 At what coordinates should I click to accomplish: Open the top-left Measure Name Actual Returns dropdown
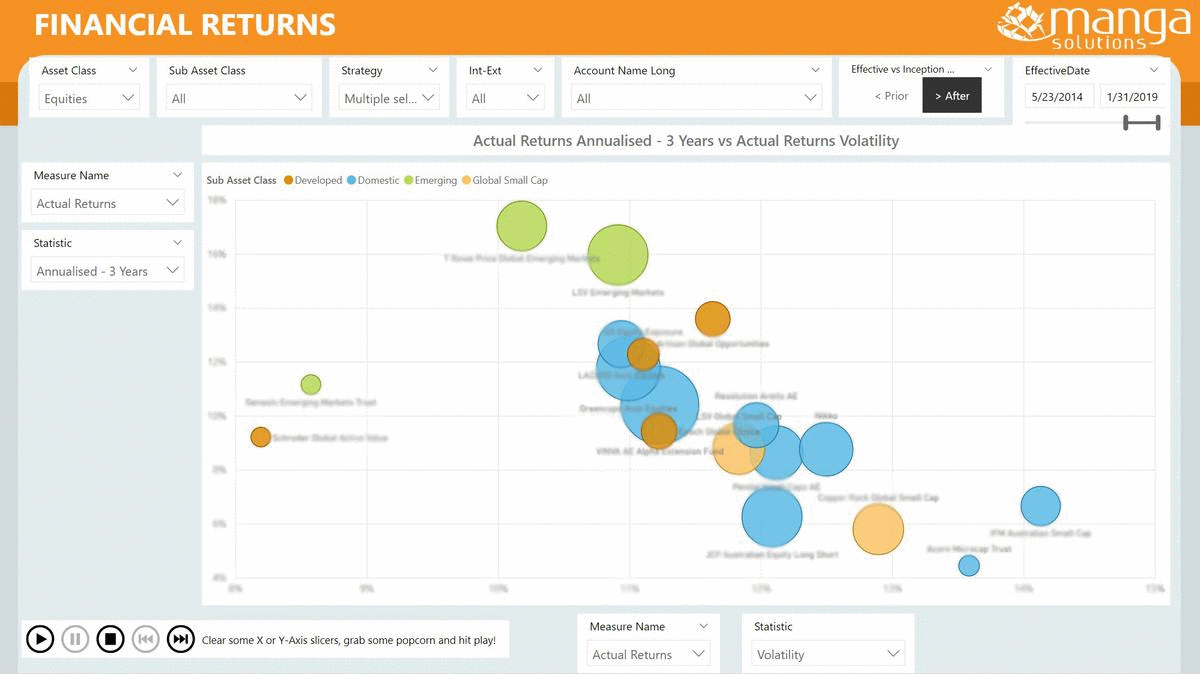pyautogui.click(x=108, y=203)
